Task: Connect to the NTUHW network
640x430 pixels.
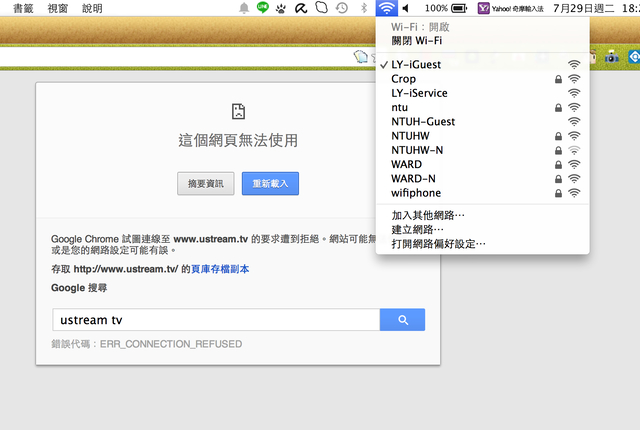Action: [482, 136]
